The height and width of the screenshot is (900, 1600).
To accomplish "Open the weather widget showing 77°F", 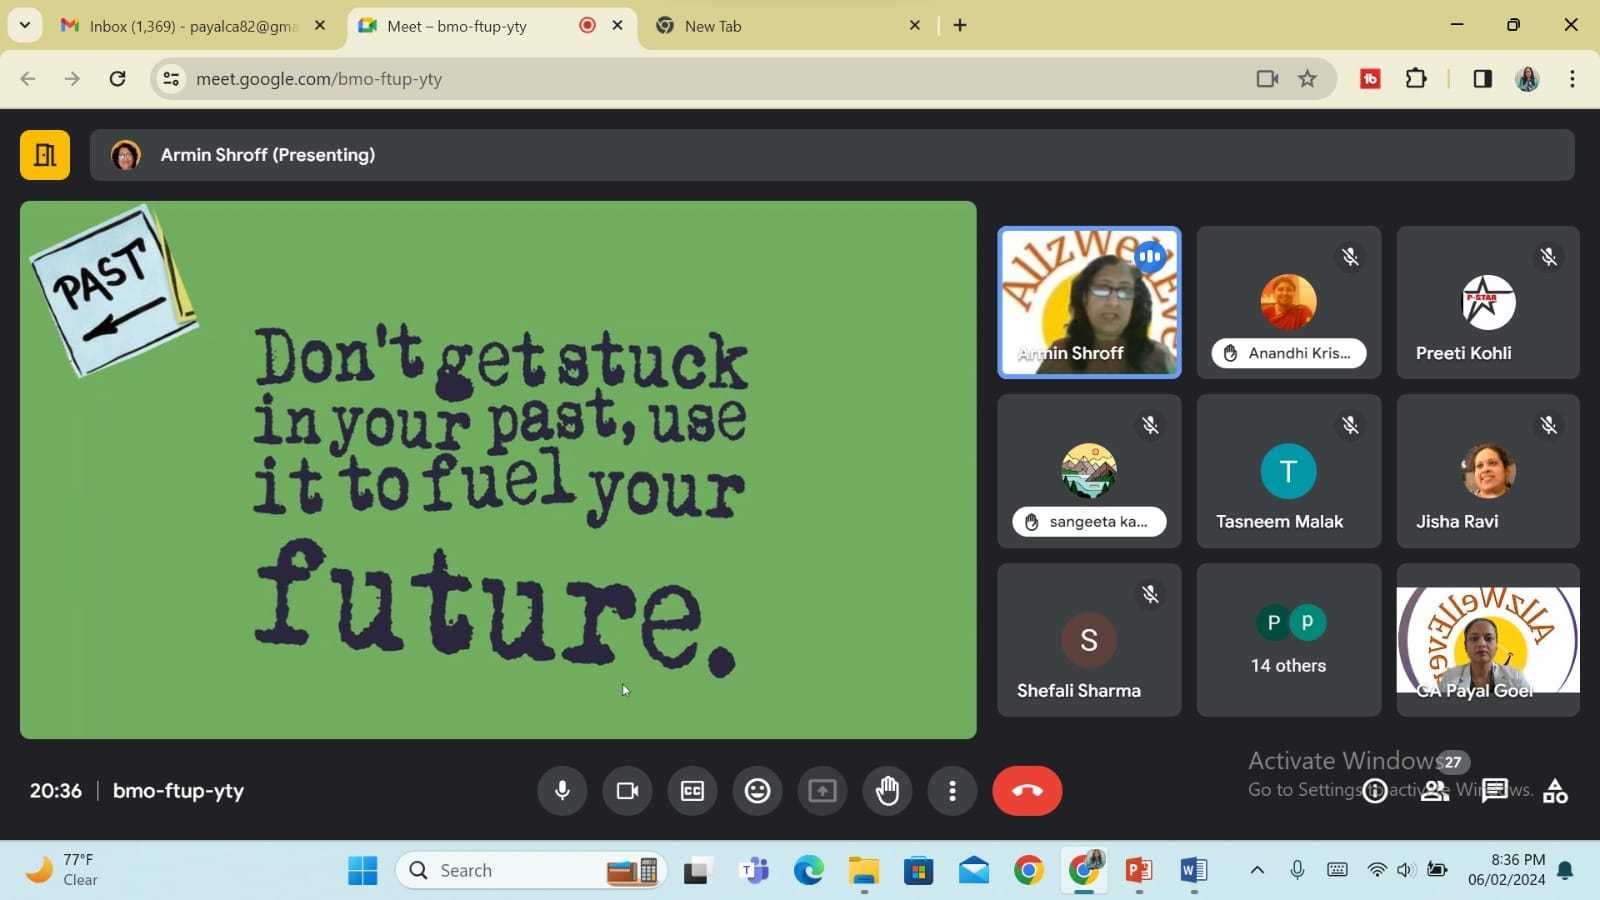I will click(x=62, y=870).
